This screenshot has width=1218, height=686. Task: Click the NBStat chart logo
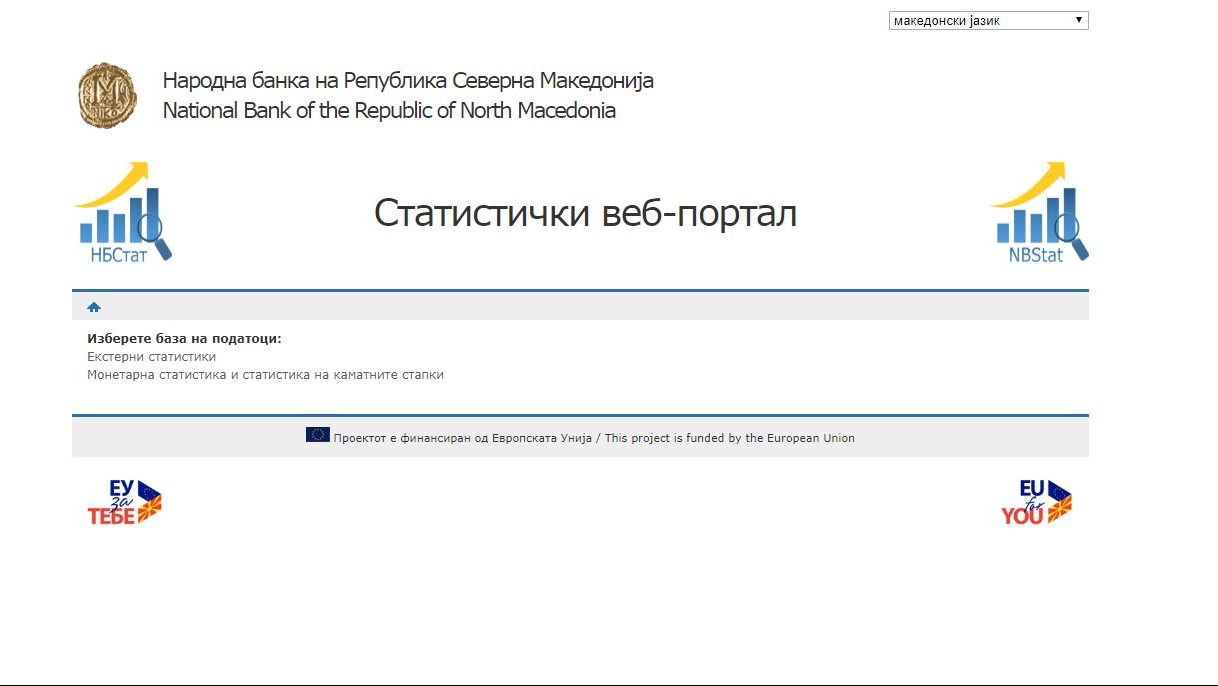pyautogui.click(x=1038, y=213)
